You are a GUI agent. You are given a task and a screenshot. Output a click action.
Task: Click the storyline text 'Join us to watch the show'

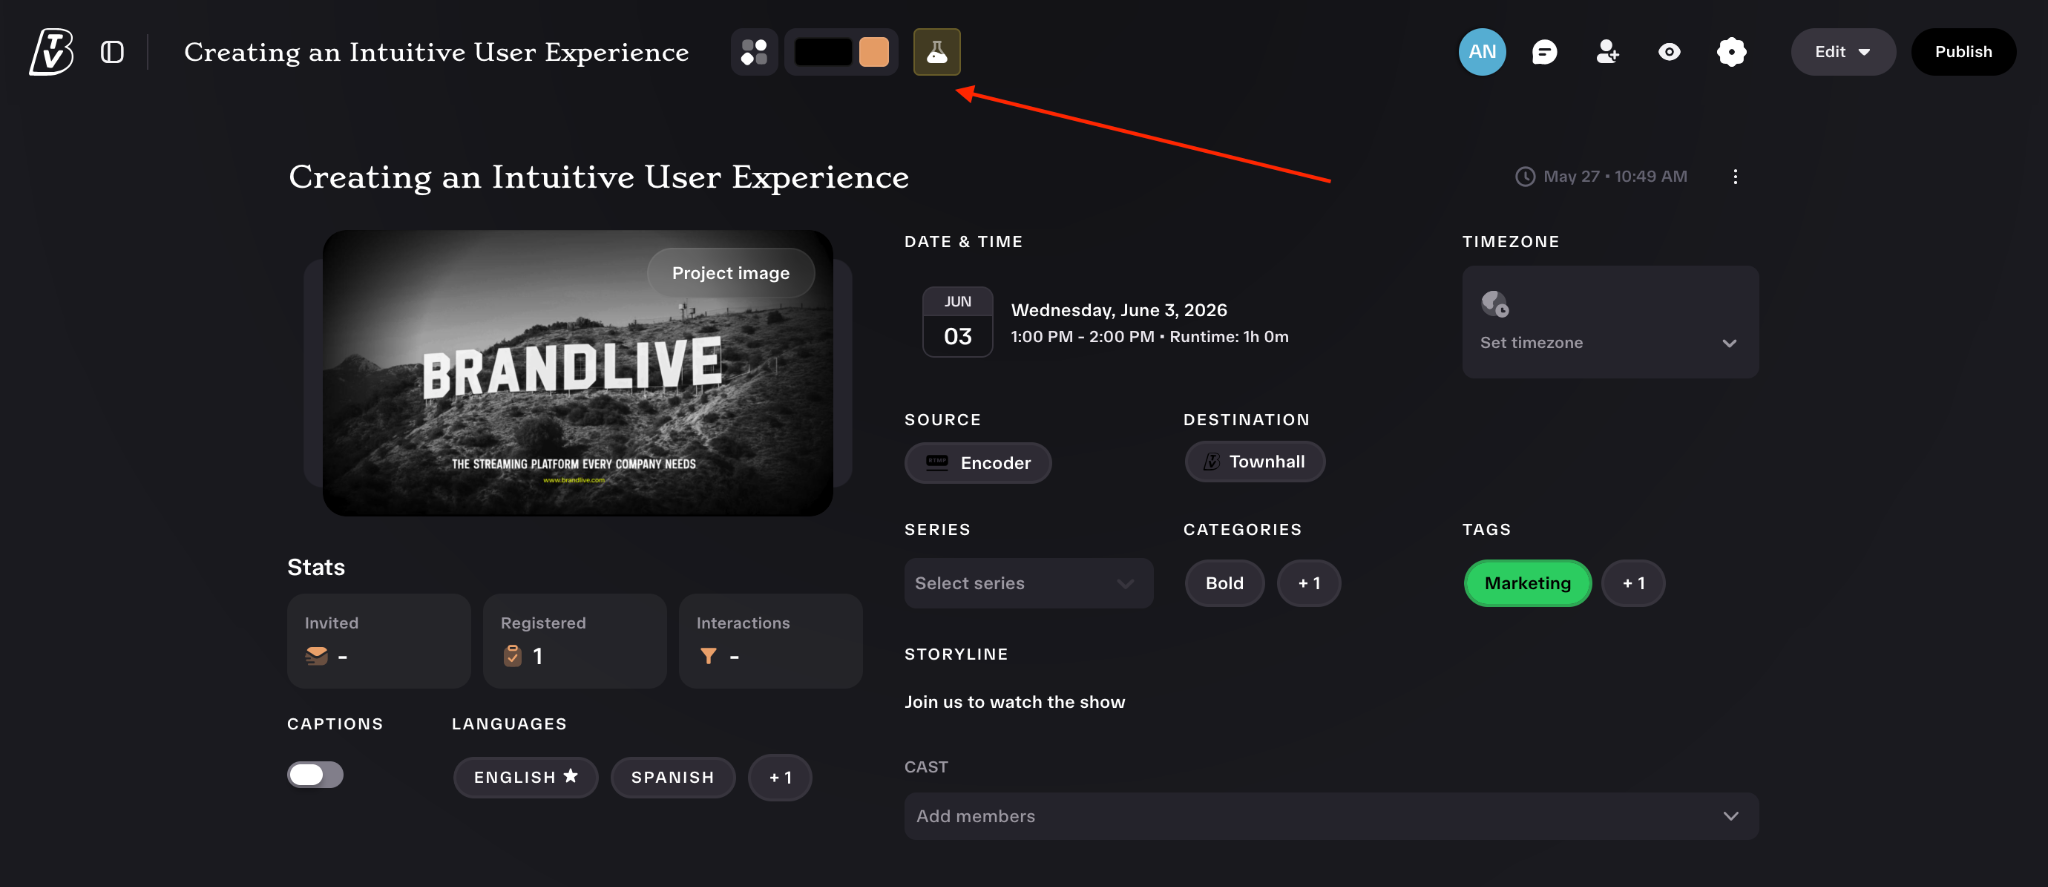tap(1015, 702)
